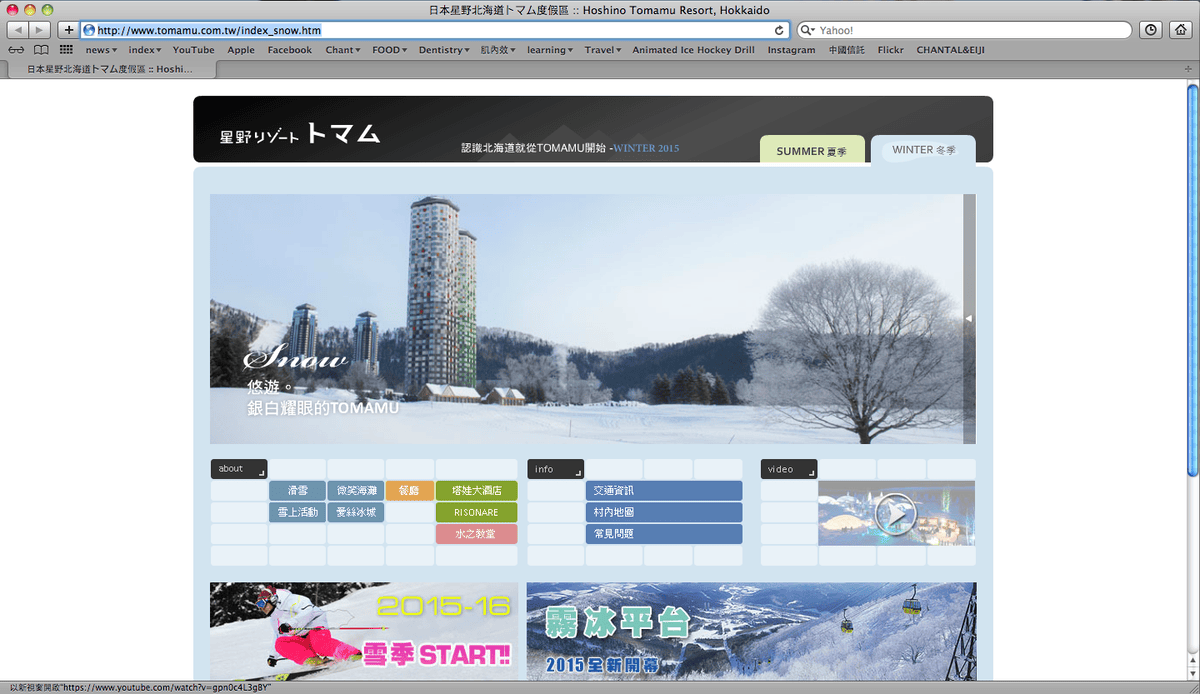This screenshot has height=694, width=1200.
Task: Show Top Sites grid icon
Action: click(x=66, y=49)
